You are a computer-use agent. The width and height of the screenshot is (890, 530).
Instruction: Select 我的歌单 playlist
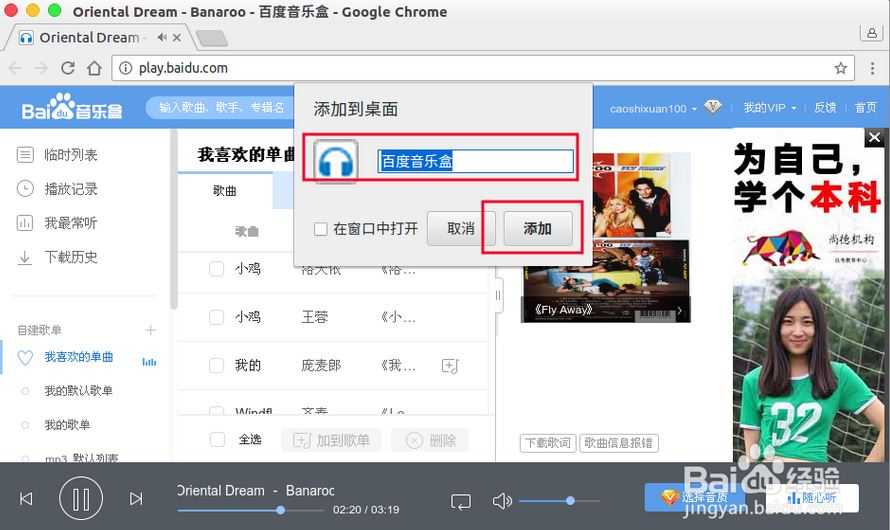pos(67,425)
